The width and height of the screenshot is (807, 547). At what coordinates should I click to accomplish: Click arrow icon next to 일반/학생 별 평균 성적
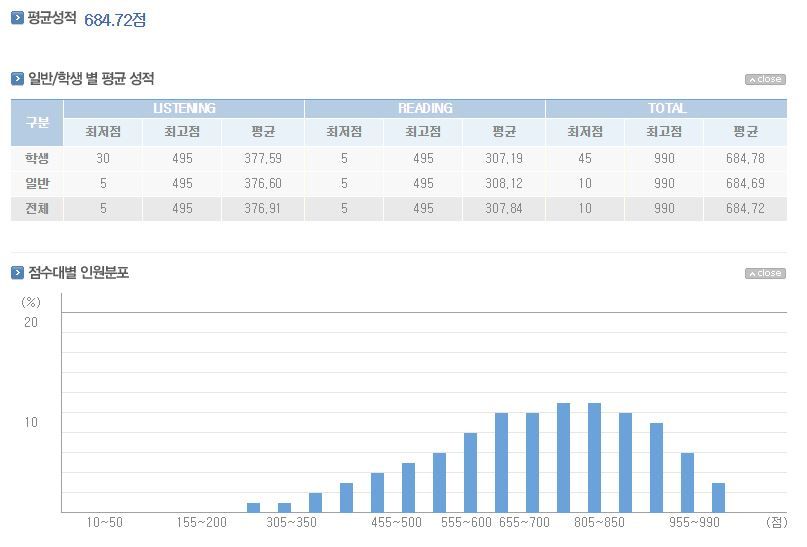pos(17,79)
